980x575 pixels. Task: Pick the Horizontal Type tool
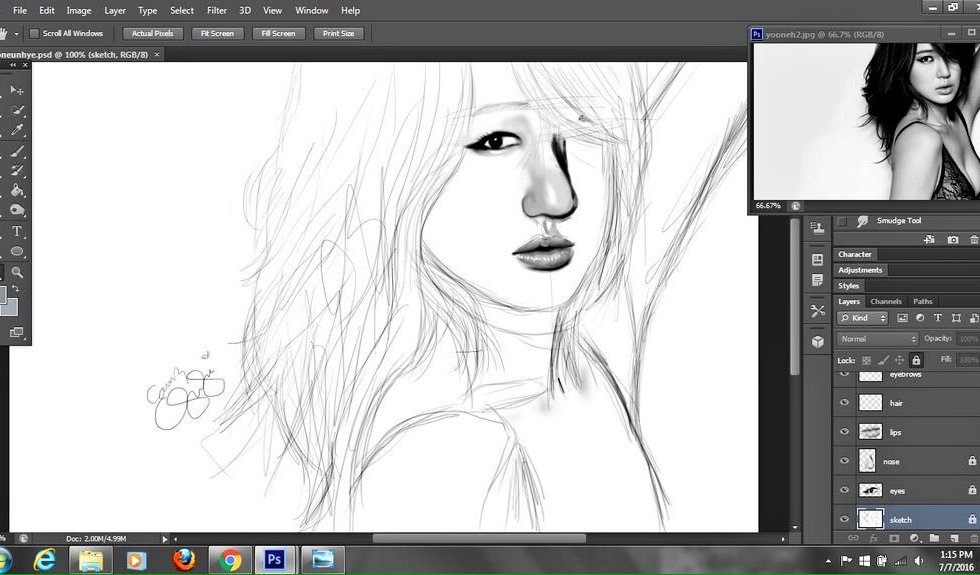pos(16,231)
